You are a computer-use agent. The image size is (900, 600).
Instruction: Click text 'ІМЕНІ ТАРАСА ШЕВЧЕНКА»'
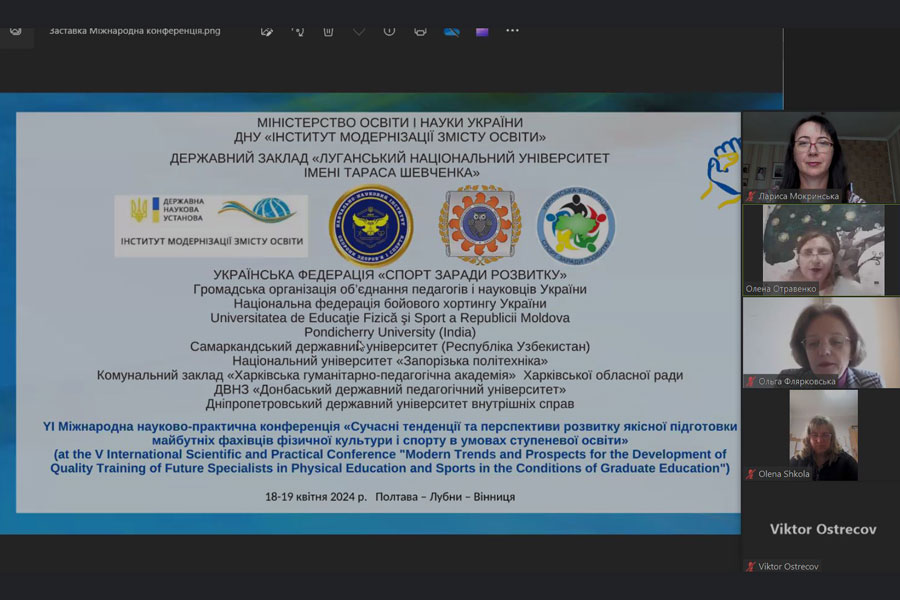tap(391, 173)
